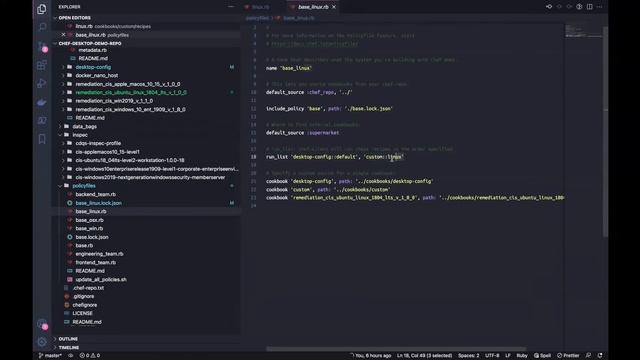Collapse the inspec folder
The height and width of the screenshot is (360, 640).
point(80,135)
